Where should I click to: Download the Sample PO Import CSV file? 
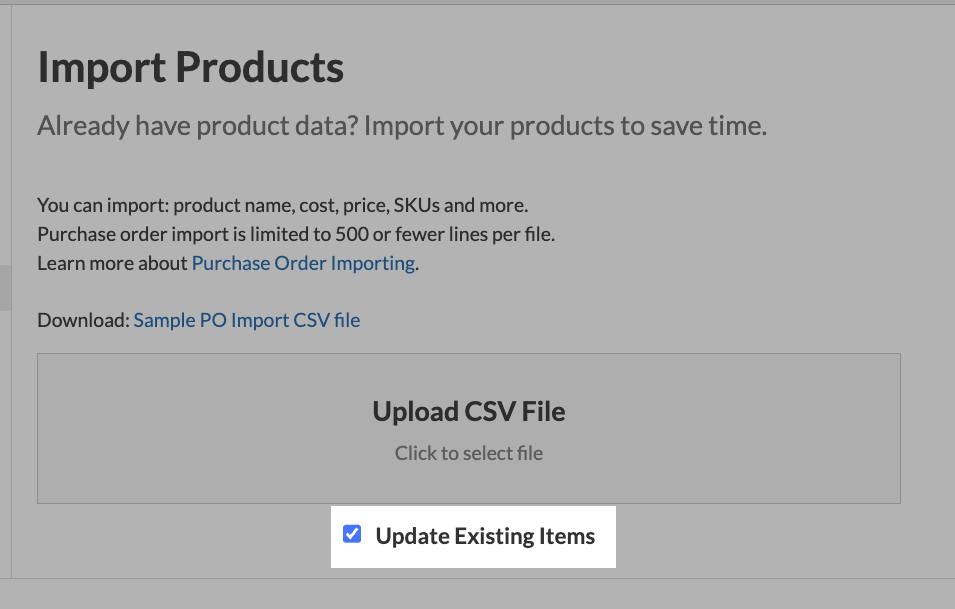point(246,319)
